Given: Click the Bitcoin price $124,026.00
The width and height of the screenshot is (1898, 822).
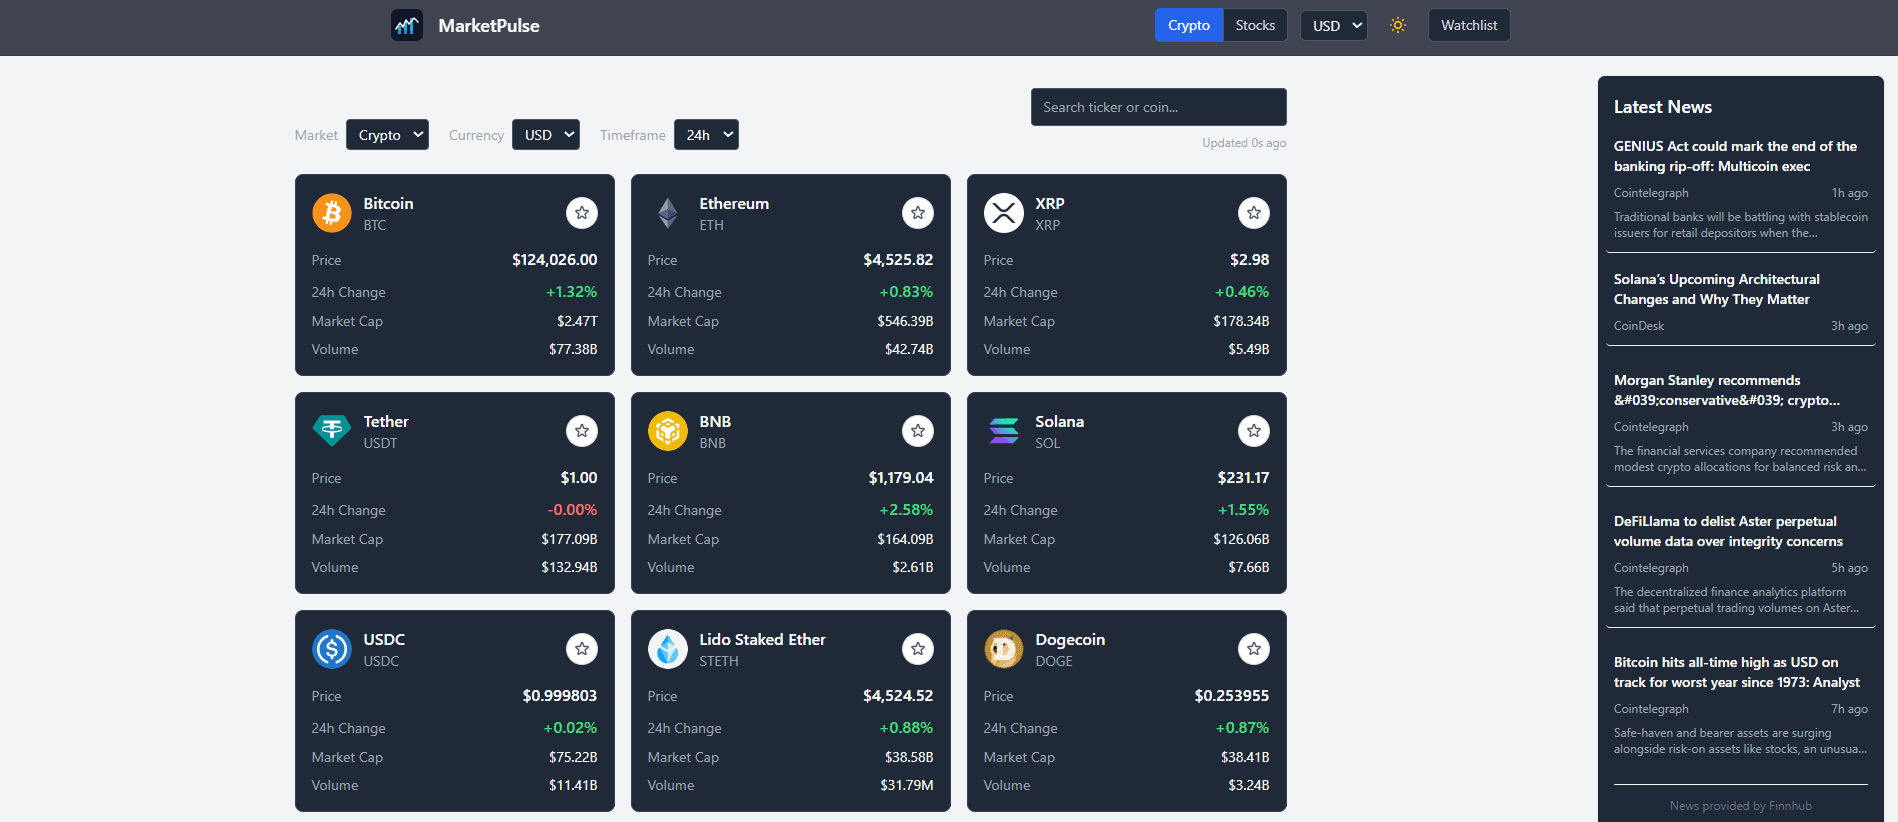Looking at the screenshot, I should 555,260.
